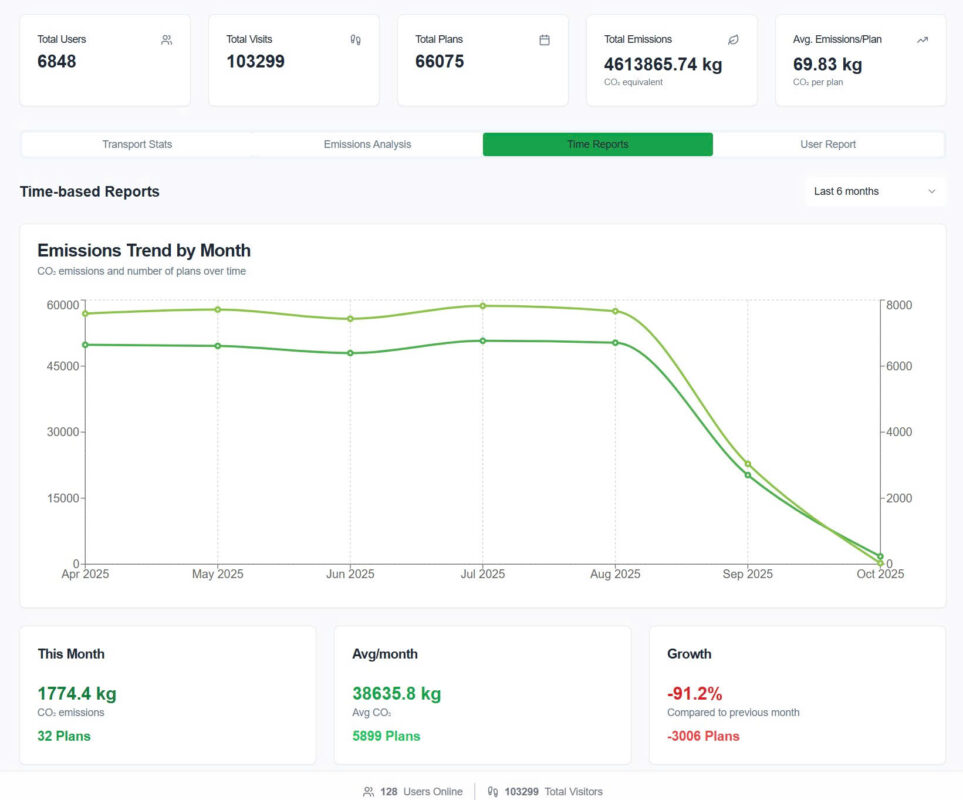963x800 pixels.
Task: Select the Time Reports tab
Action: (x=597, y=144)
